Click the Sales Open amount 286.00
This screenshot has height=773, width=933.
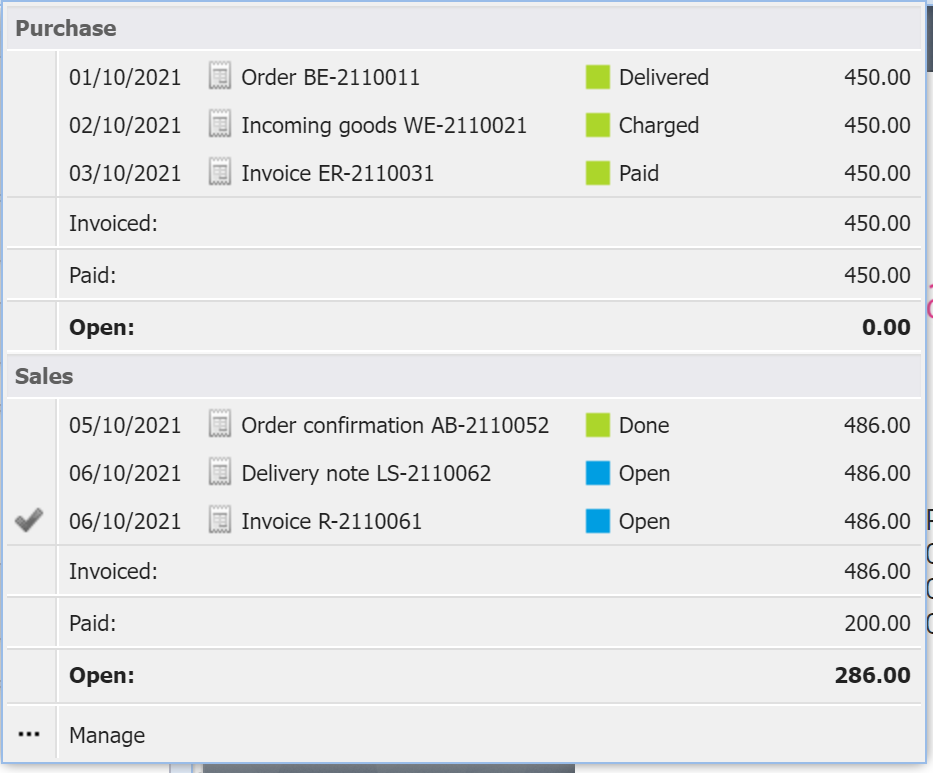coord(872,675)
